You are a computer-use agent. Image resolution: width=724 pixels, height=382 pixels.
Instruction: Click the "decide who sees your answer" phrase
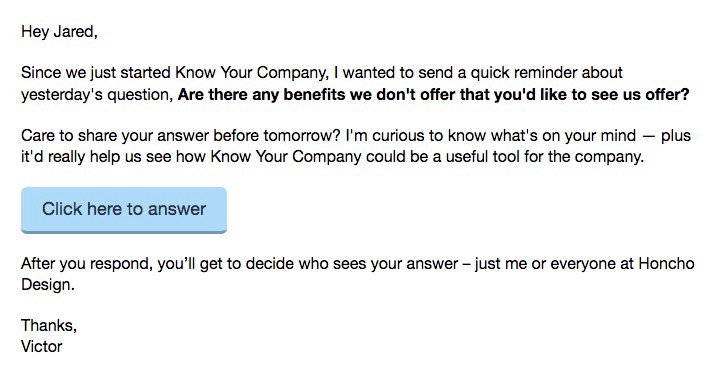(x=352, y=264)
